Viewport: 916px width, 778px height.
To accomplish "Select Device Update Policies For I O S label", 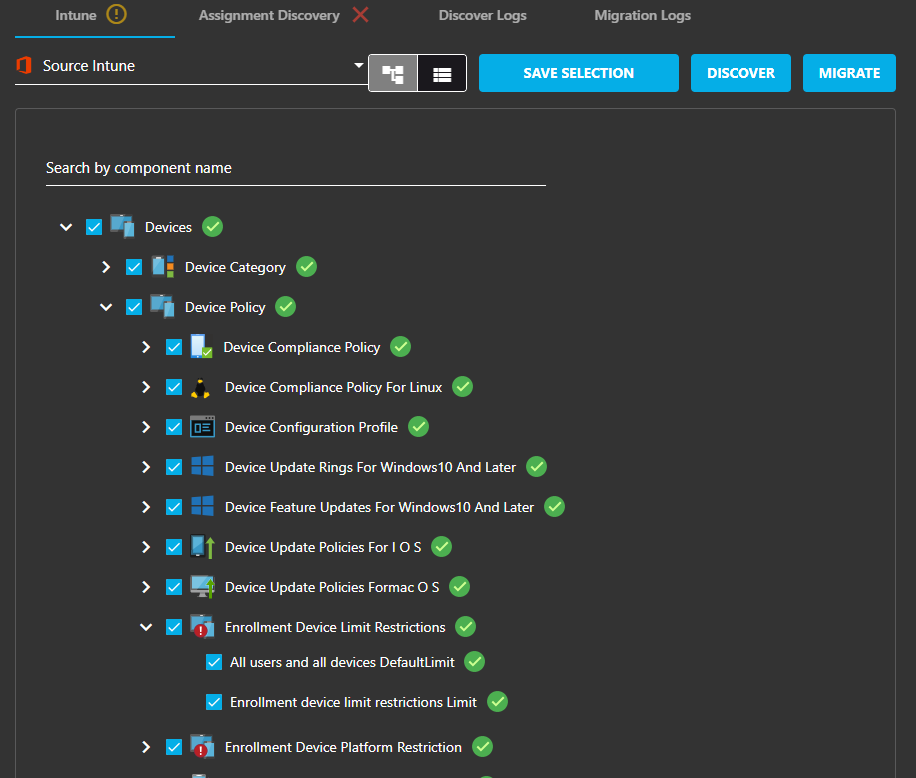I will (x=323, y=547).
